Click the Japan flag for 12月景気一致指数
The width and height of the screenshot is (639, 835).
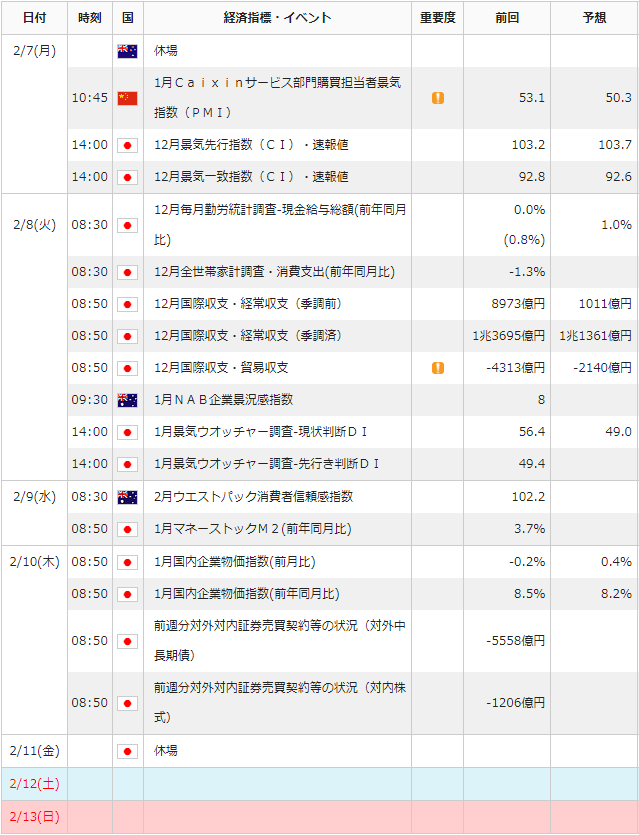pyautogui.click(x=127, y=177)
